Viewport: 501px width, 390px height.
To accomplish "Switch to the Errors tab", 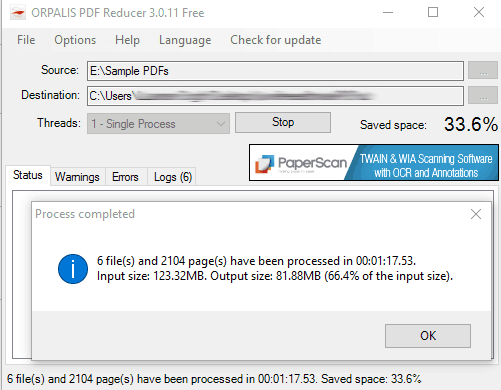I will point(125,177).
